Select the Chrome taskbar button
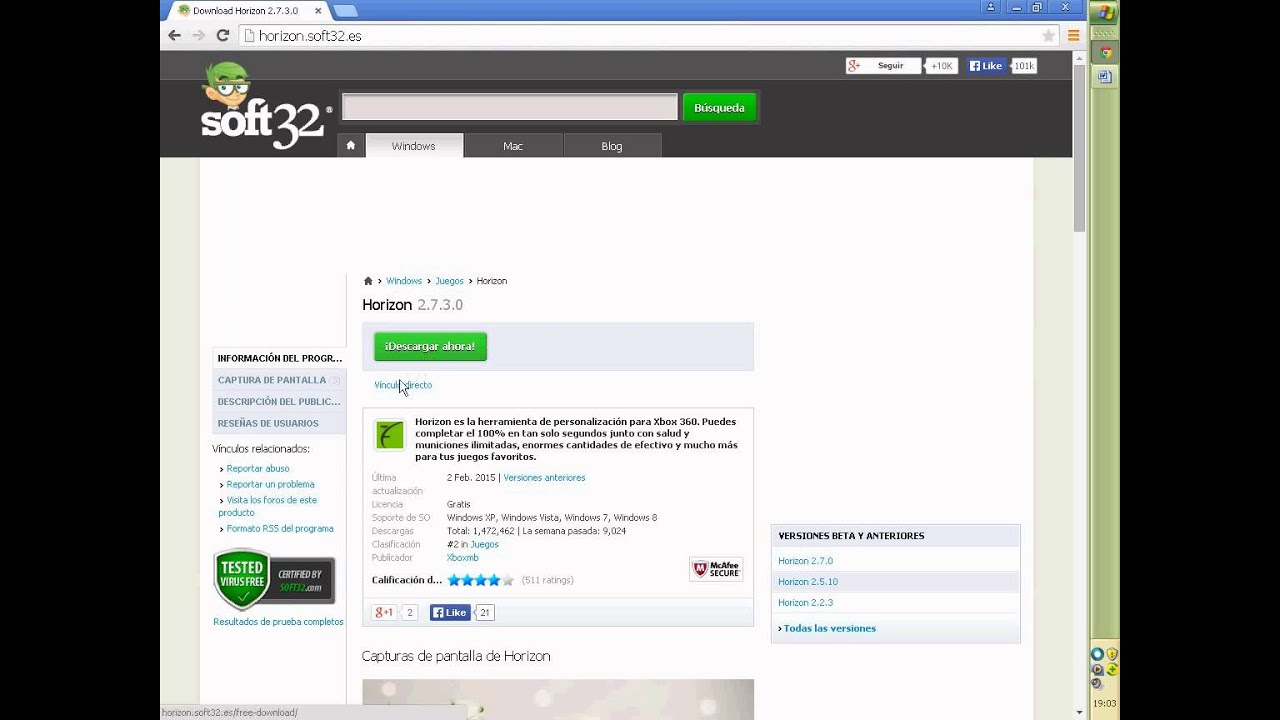The image size is (1280, 720). click(1105, 54)
